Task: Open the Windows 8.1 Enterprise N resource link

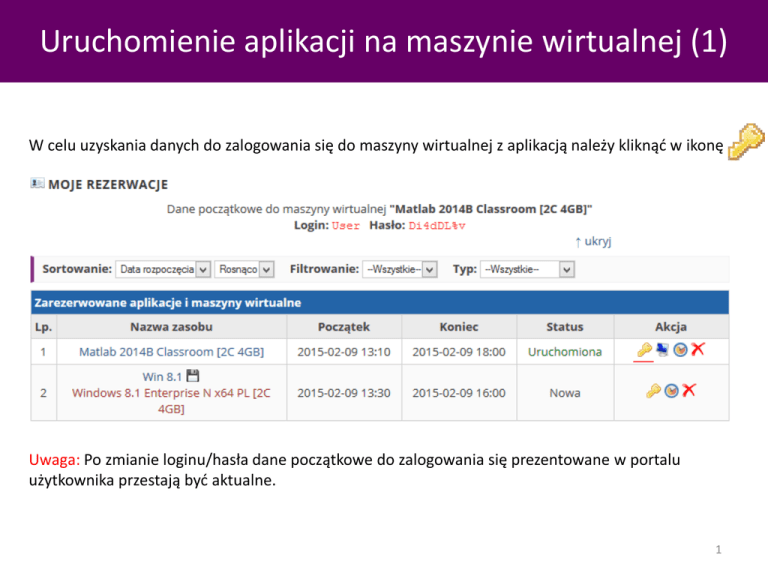Action: coord(171,393)
